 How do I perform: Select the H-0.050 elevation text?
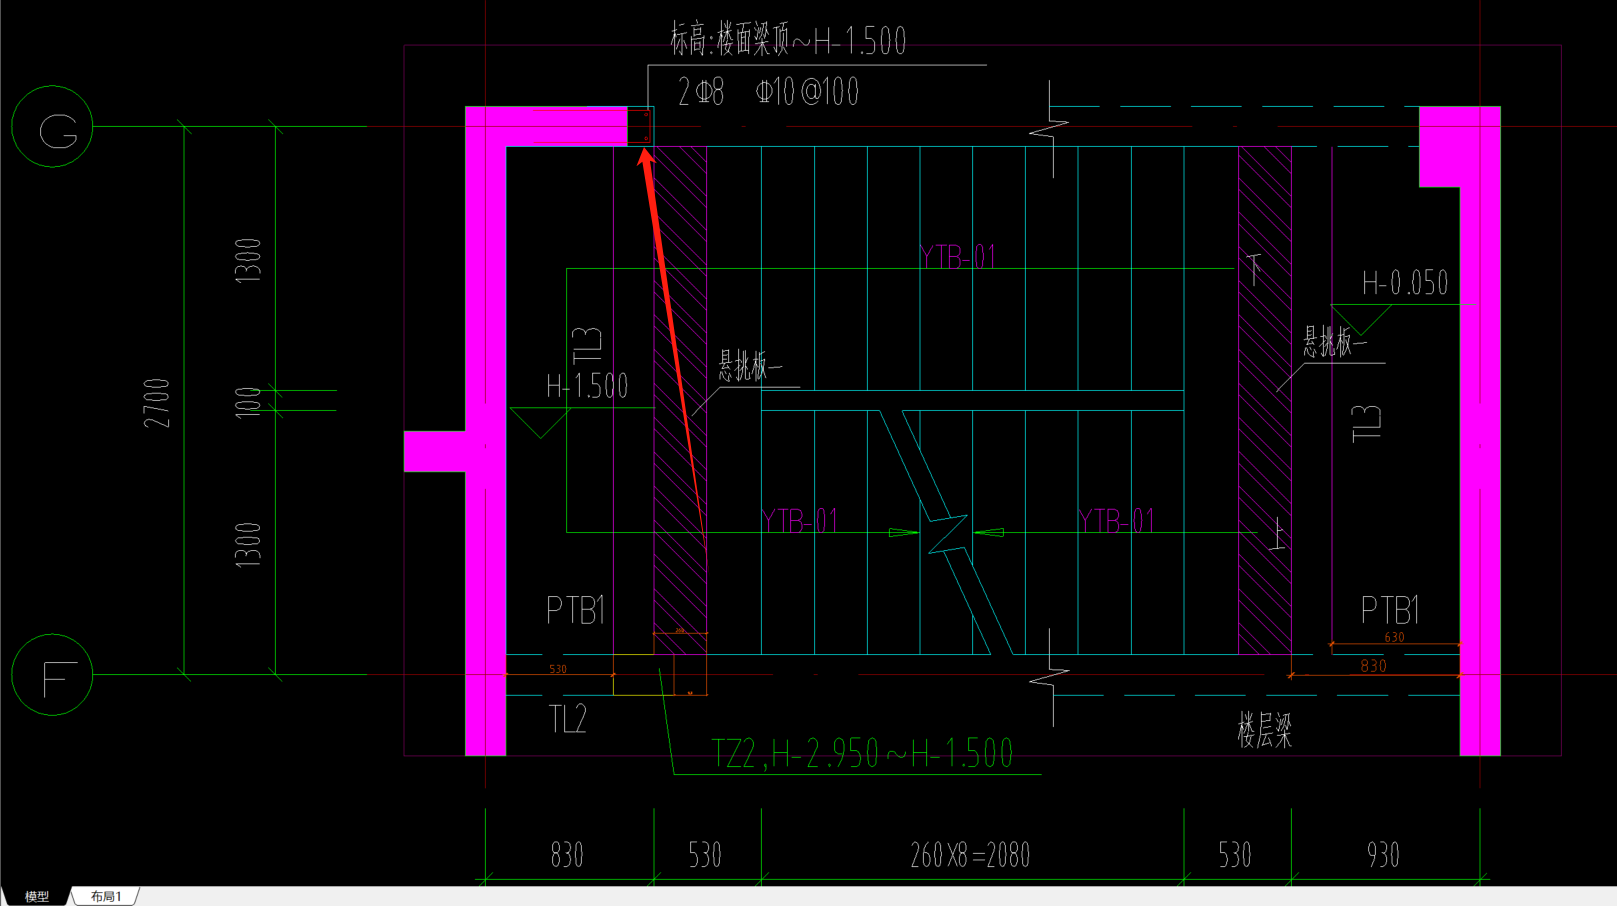1405,283
